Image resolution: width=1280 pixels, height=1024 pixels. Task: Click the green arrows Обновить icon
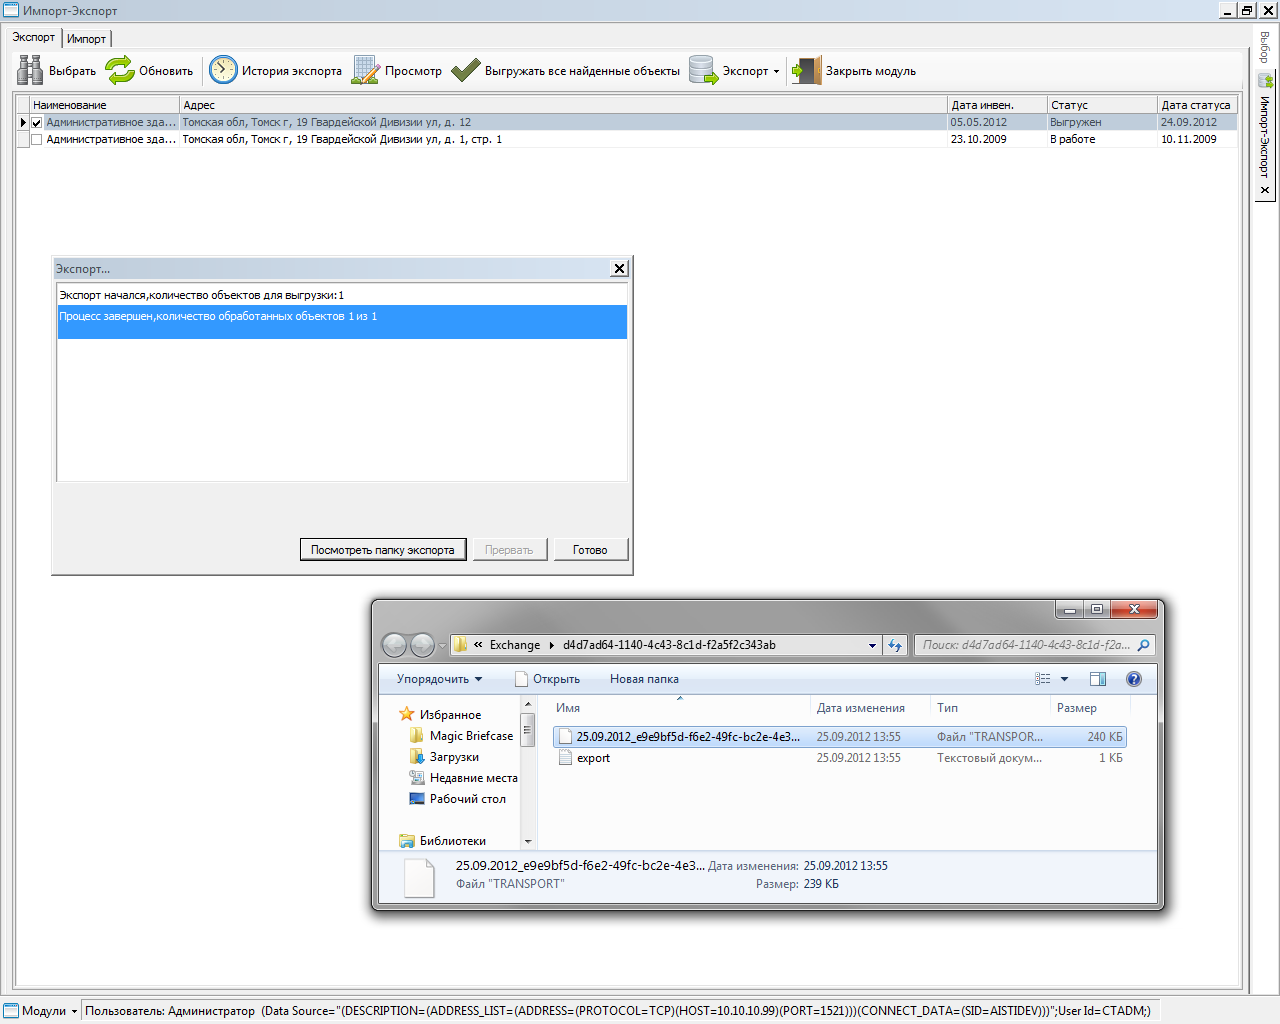[120, 70]
